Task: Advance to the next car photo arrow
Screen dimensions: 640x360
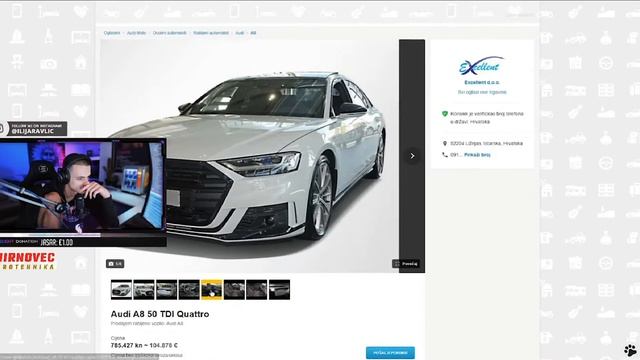Action: (412, 156)
